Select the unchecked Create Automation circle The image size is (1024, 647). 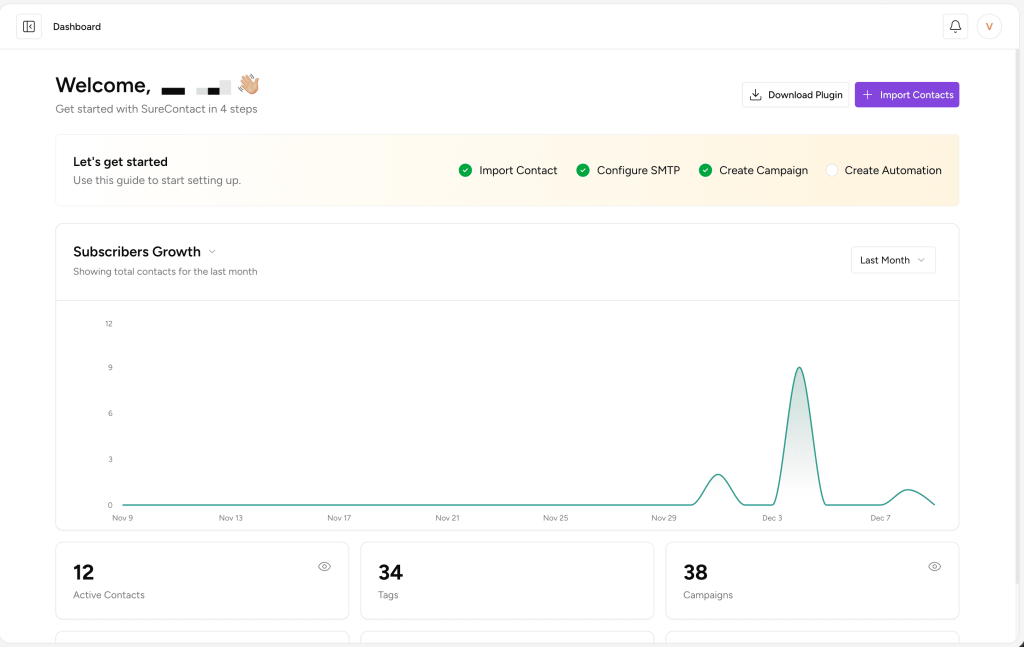[x=831, y=170]
